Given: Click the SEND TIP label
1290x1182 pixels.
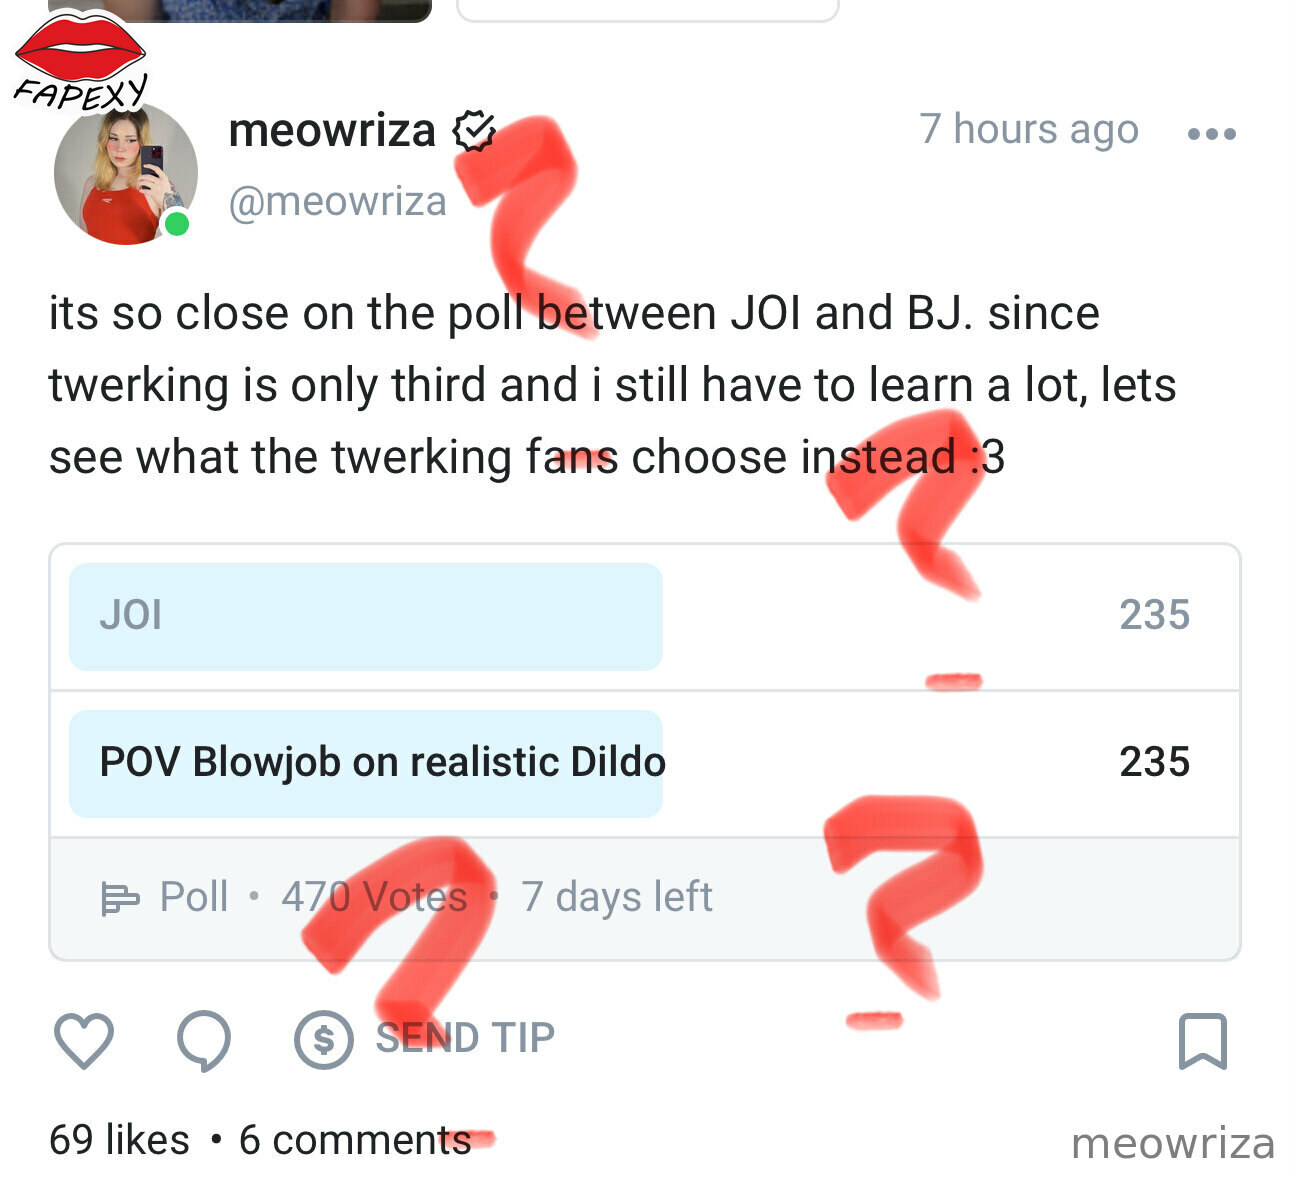Looking at the screenshot, I should tap(465, 1038).
